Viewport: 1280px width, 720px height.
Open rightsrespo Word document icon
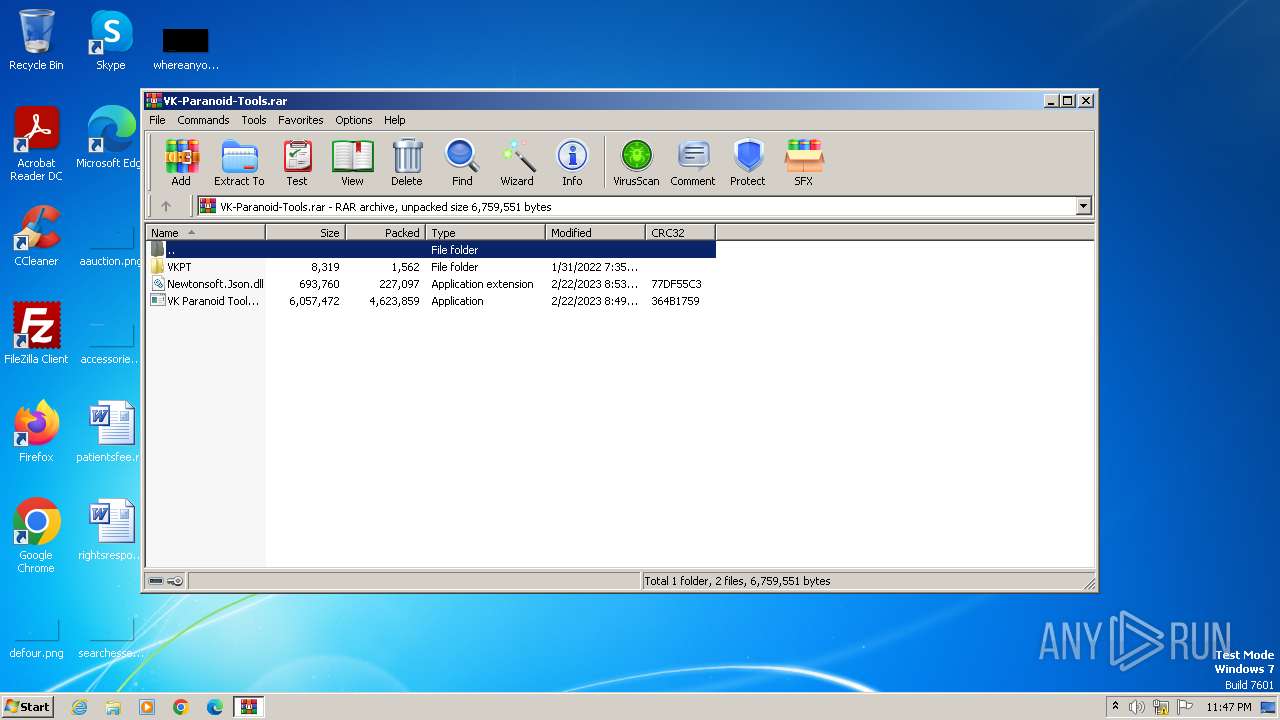110,530
